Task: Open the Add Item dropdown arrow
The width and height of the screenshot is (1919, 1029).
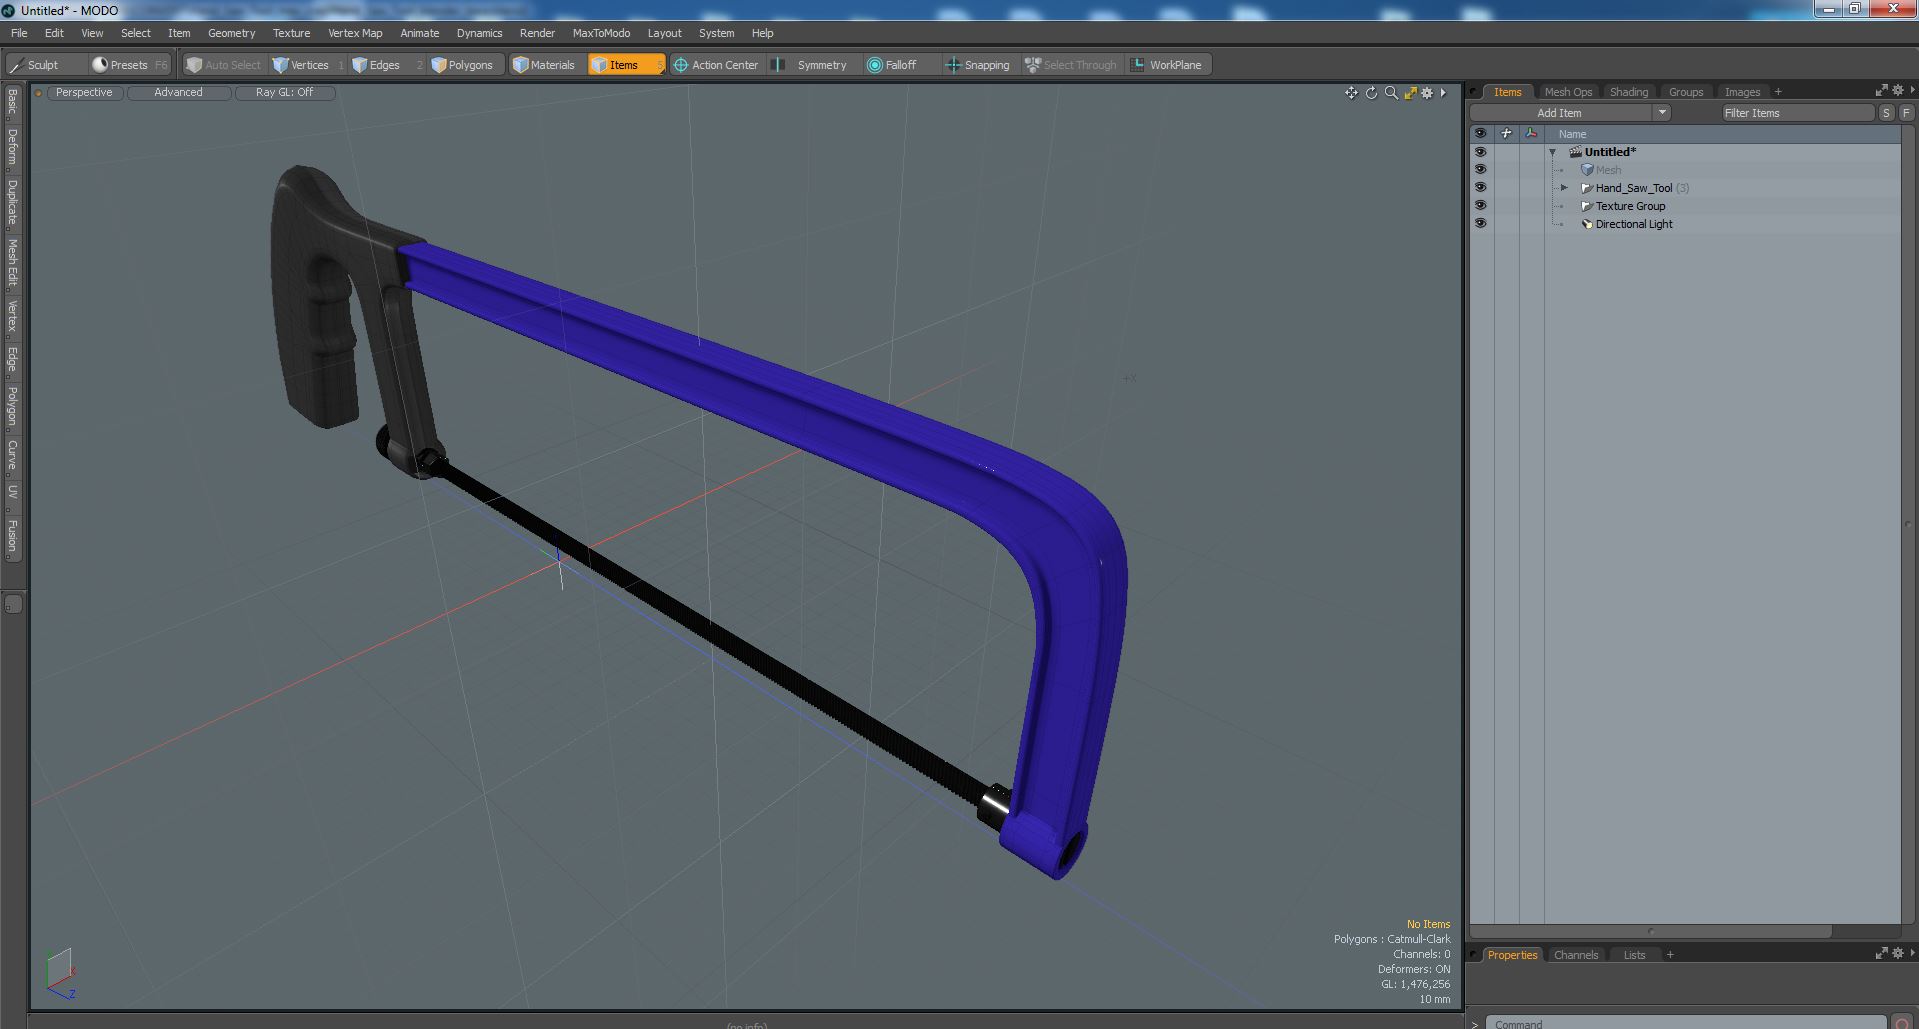Action: pos(1662,113)
